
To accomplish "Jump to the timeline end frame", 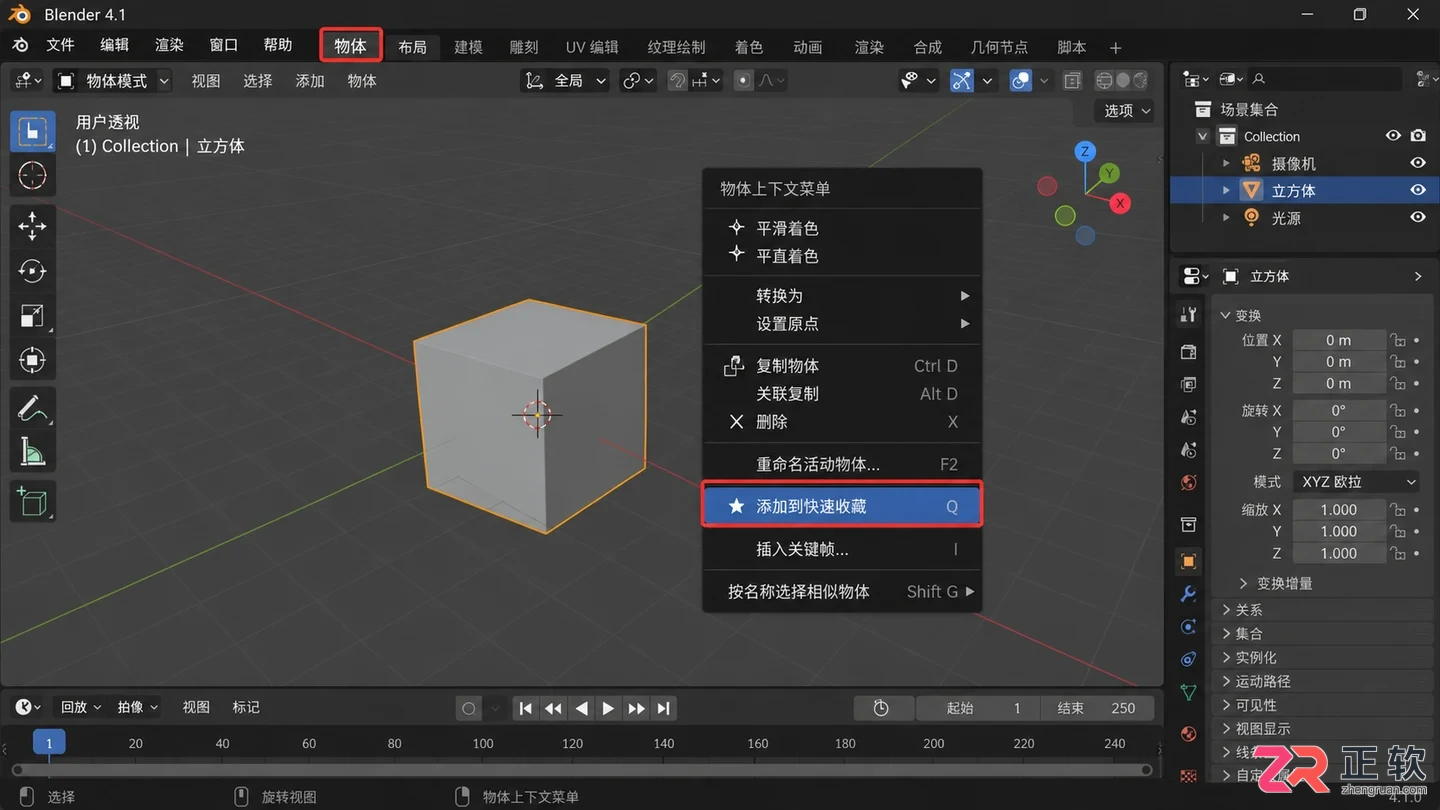I will click(x=663, y=708).
